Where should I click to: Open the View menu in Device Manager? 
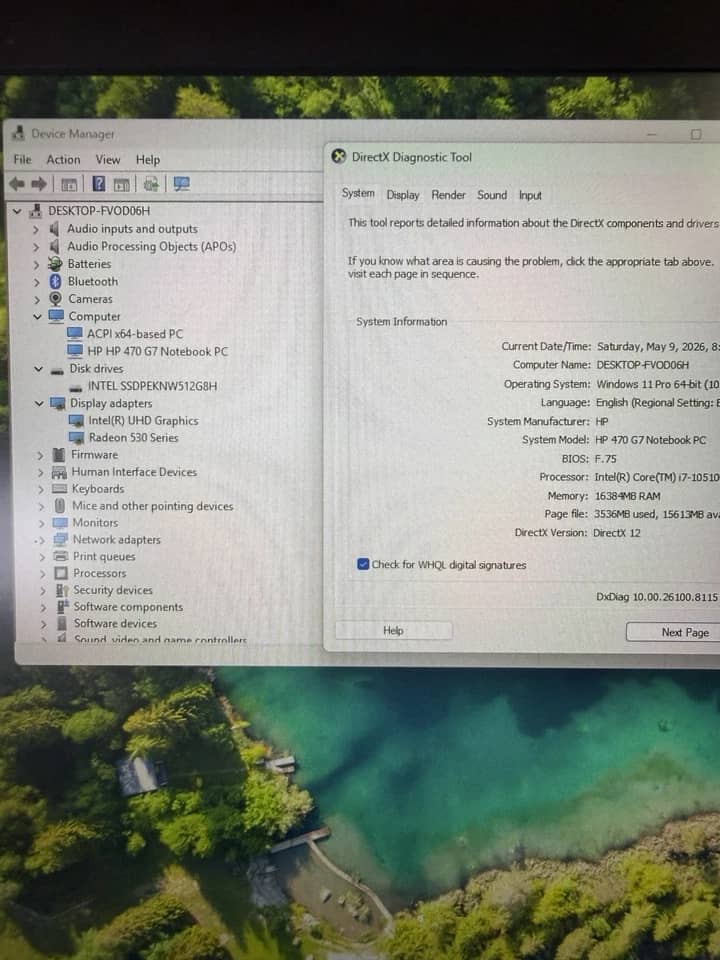coord(108,159)
